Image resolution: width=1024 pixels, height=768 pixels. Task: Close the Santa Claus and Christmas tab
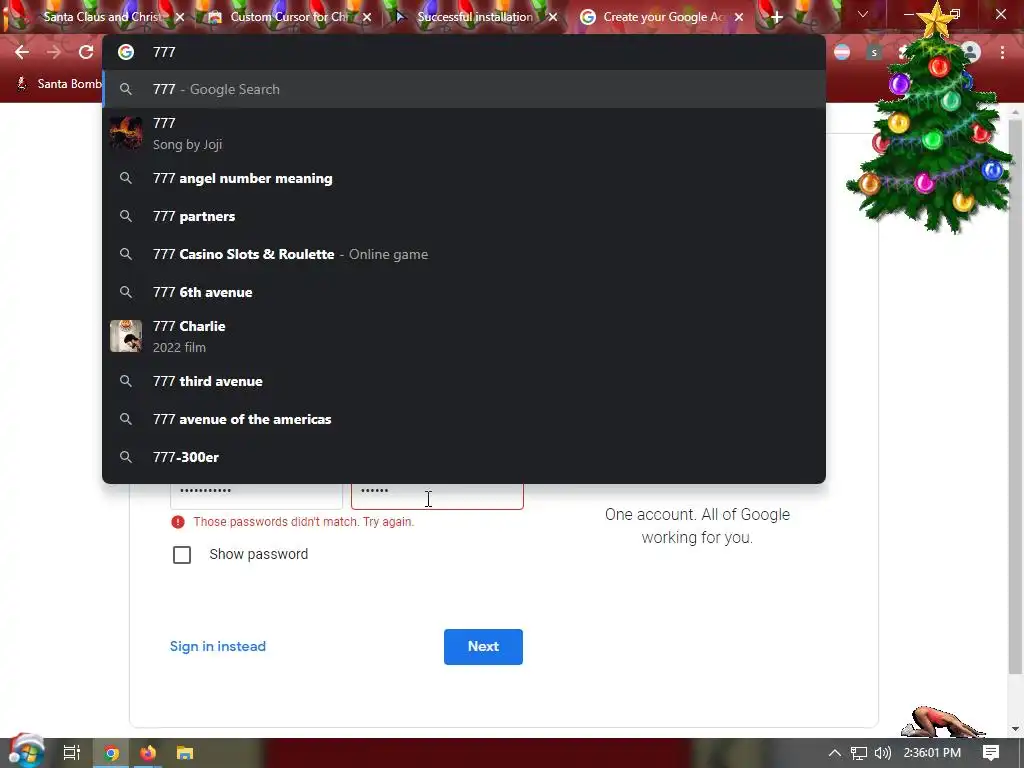180,18
